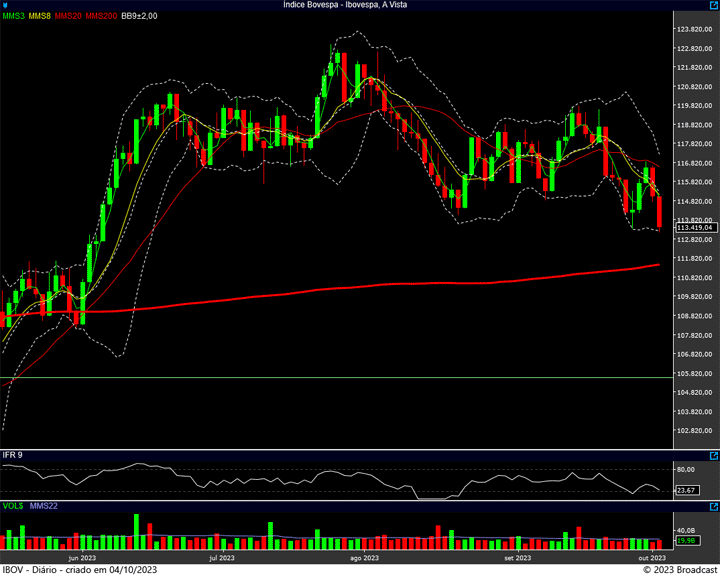Select the MMS22 volume average label
The image size is (720, 575).
tap(45, 506)
